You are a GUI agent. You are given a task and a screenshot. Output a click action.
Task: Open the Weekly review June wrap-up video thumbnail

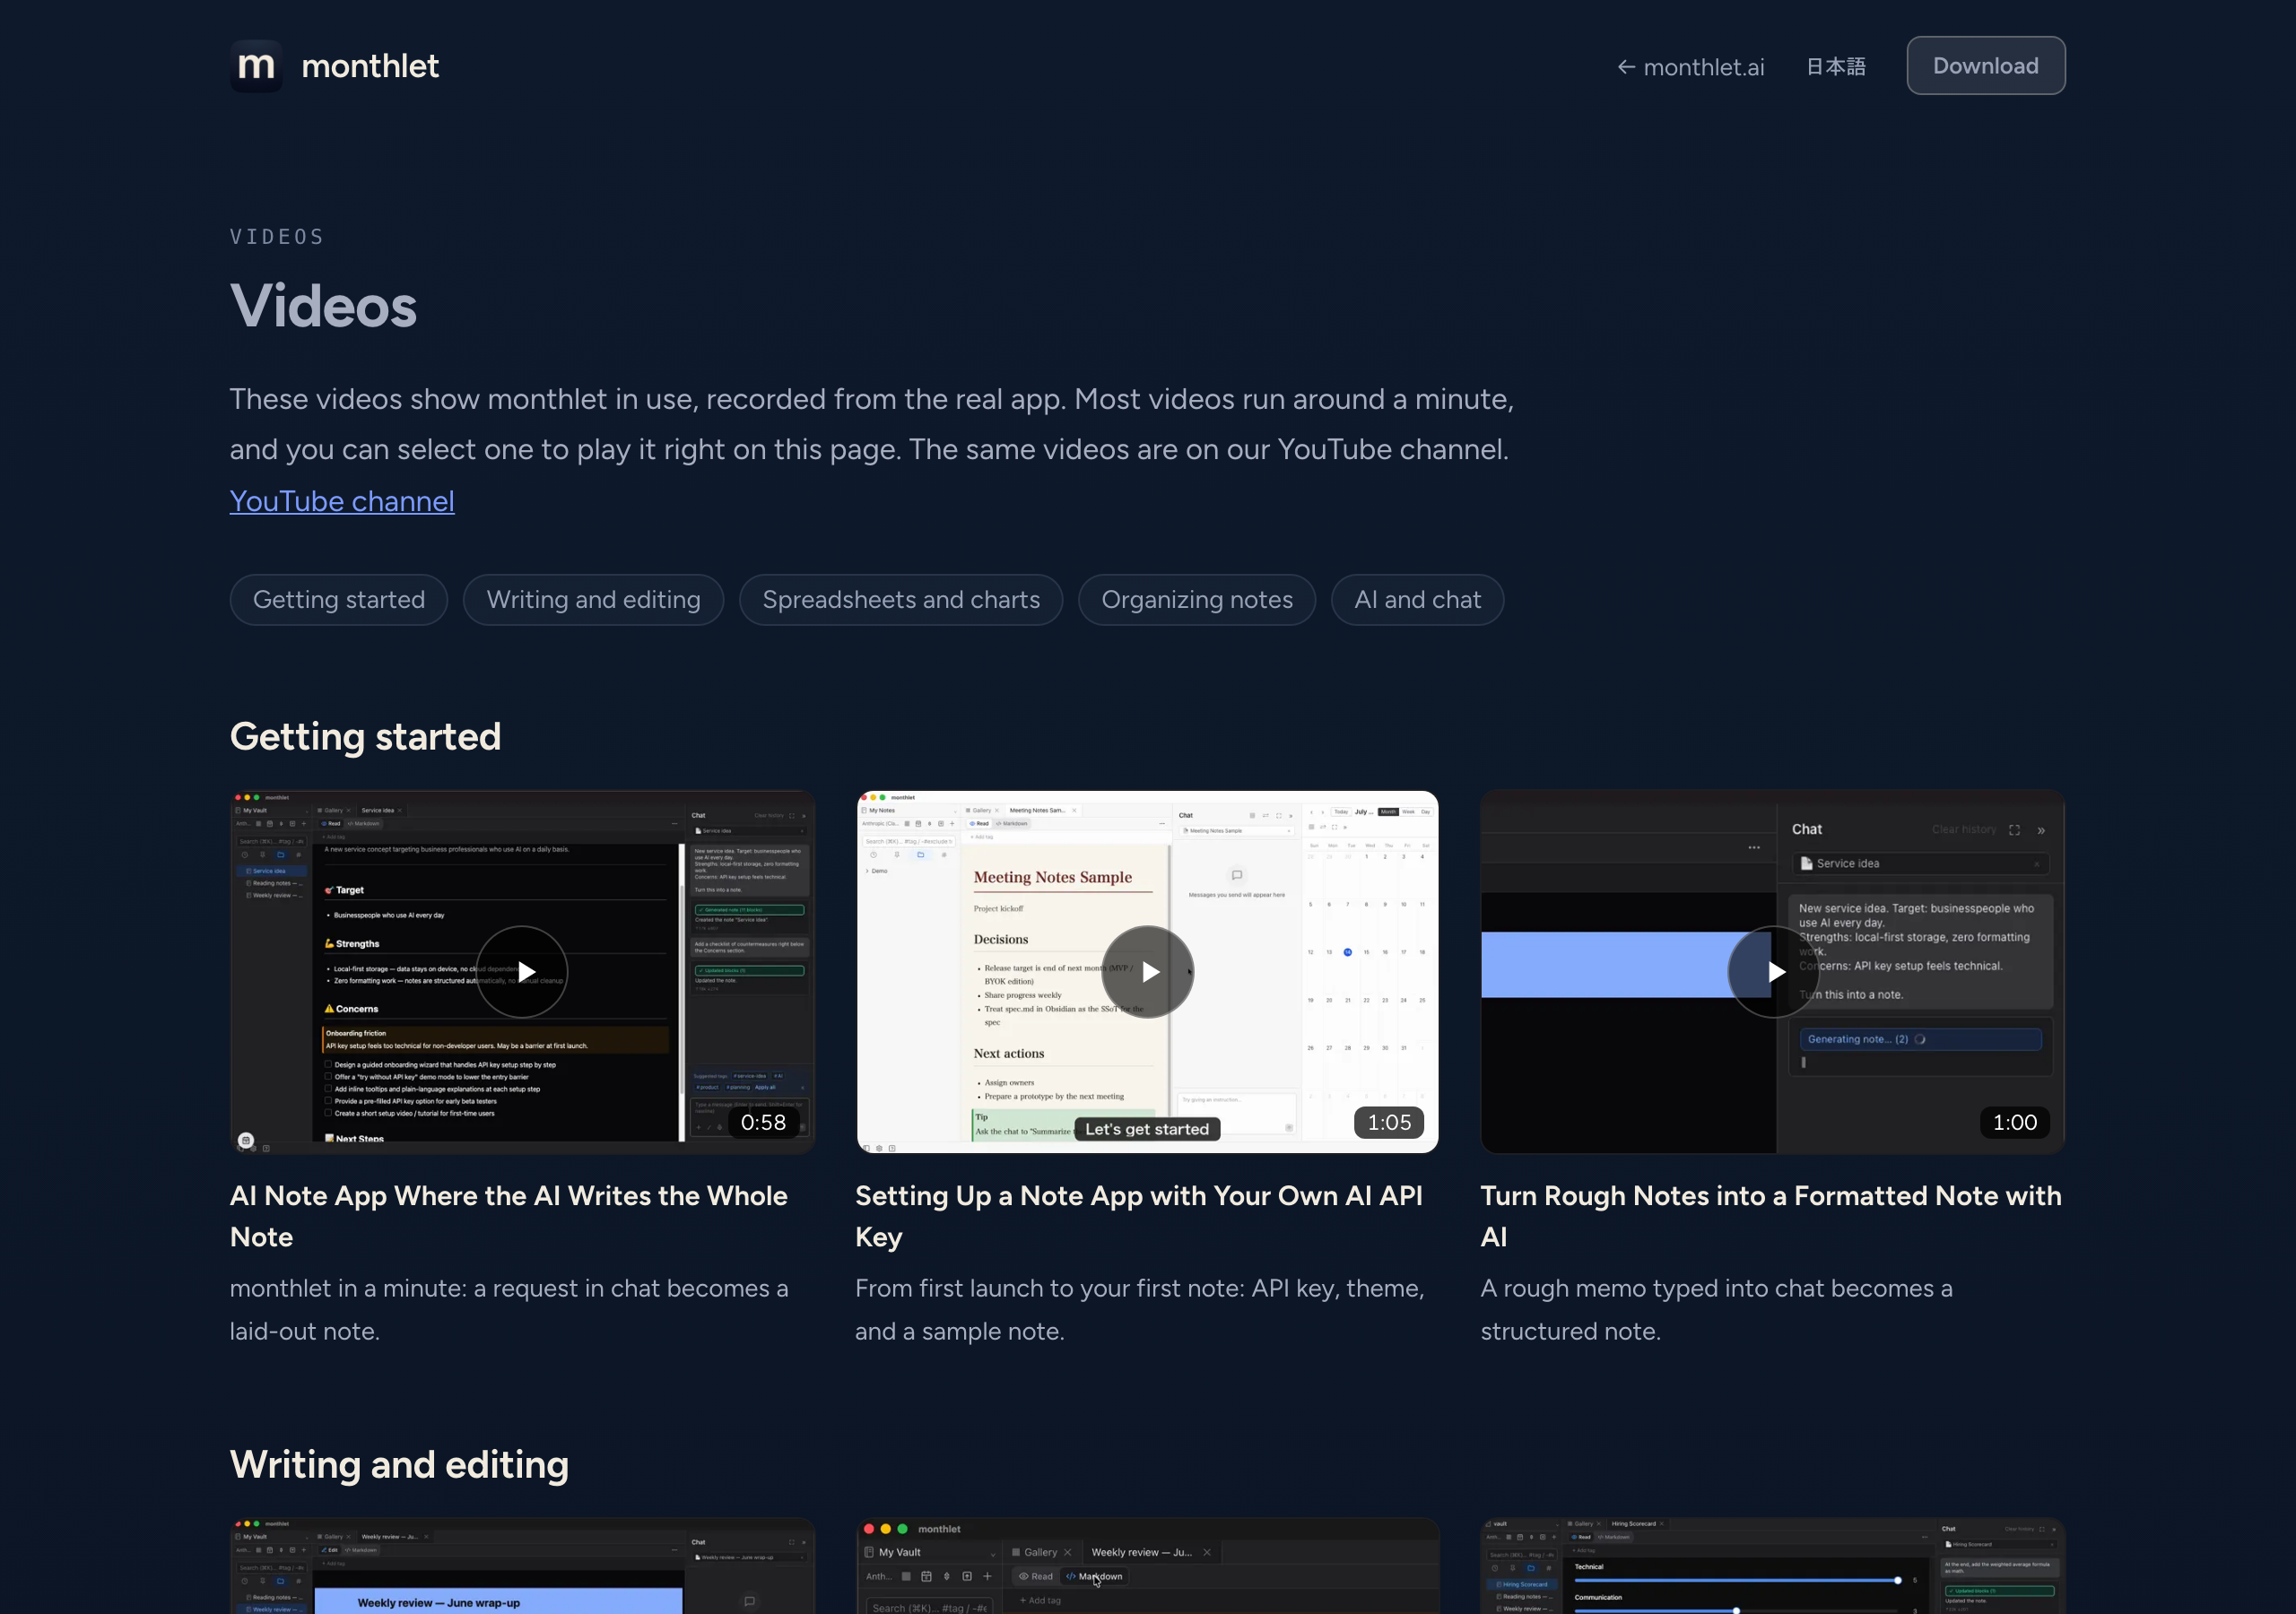tap(522, 1566)
